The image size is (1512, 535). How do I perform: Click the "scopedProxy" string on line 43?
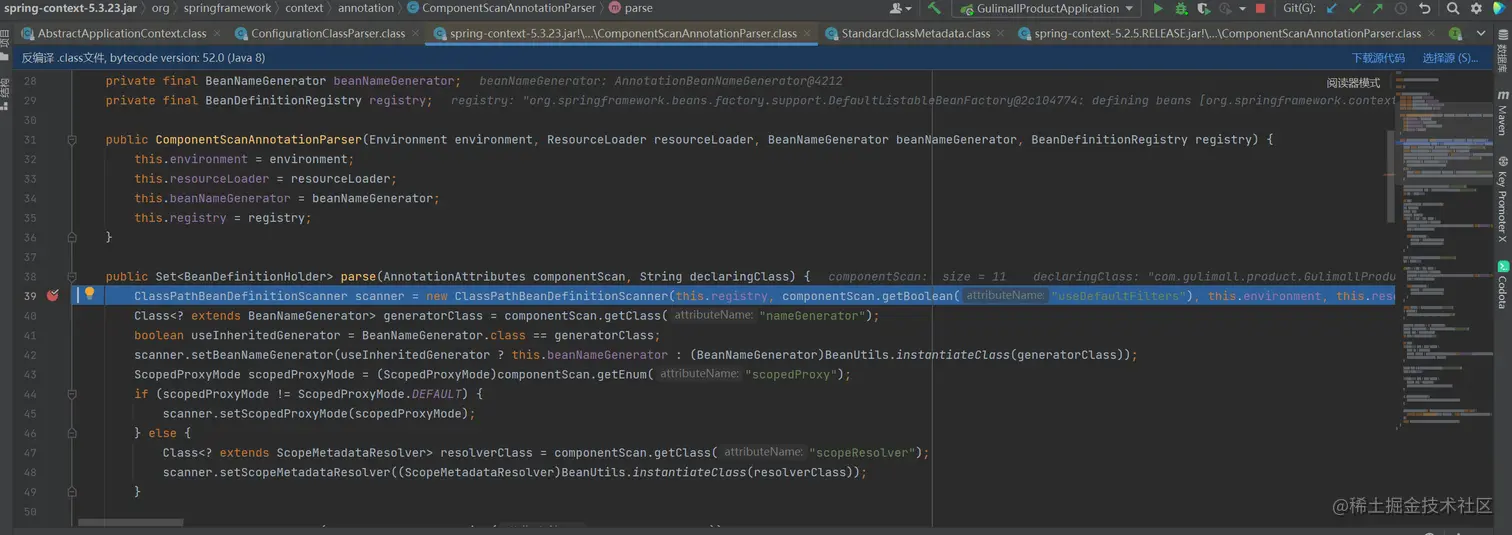click(791, 374)
